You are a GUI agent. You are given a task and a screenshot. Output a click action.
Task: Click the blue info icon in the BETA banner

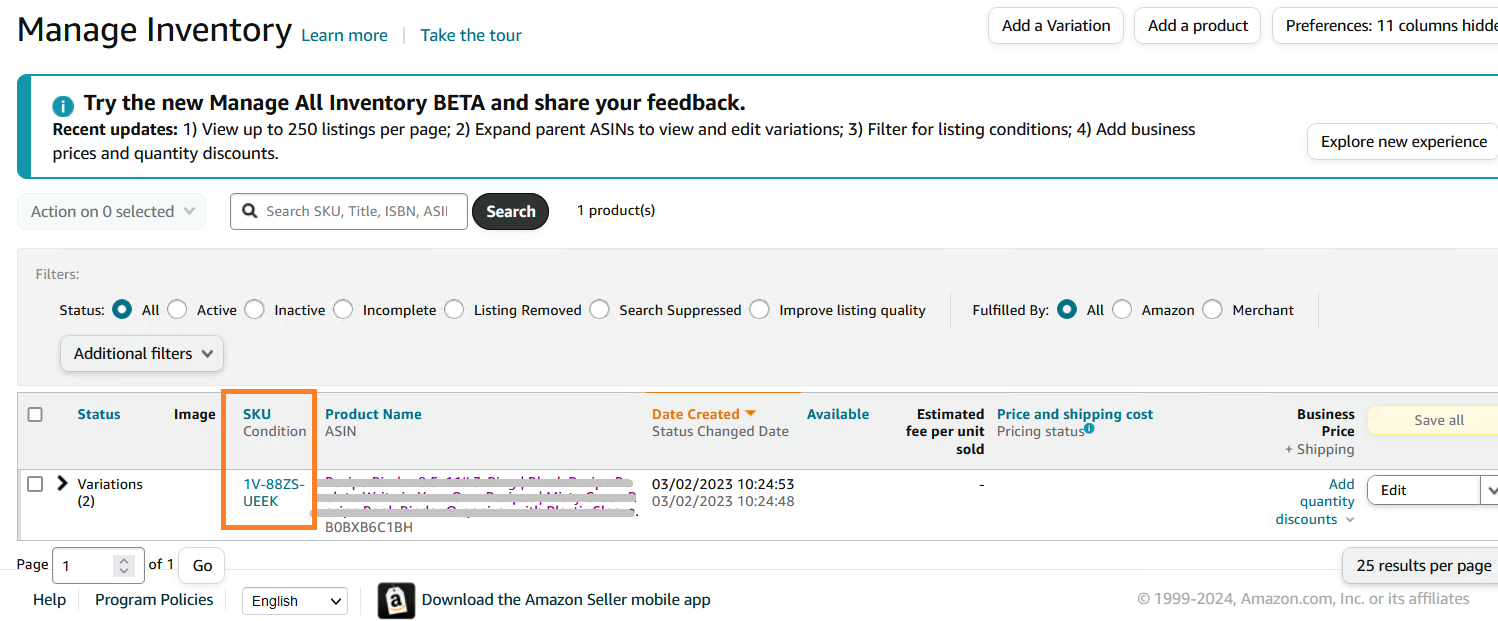63,105
